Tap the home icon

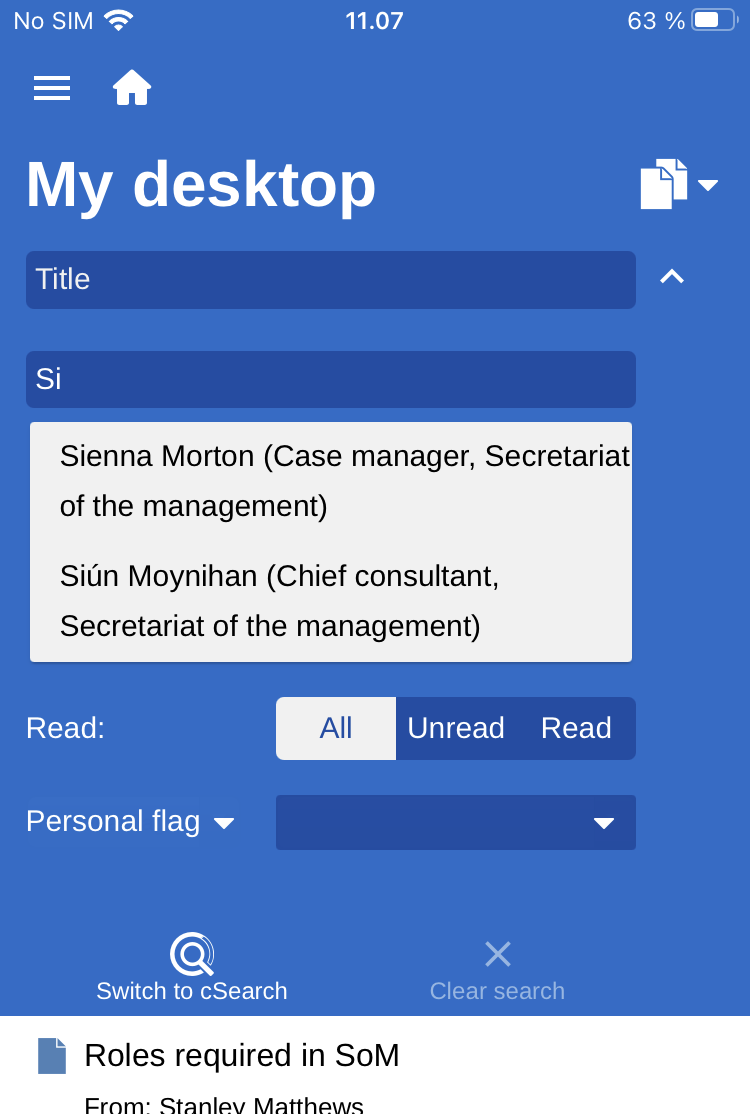click(x=131, y=88)
